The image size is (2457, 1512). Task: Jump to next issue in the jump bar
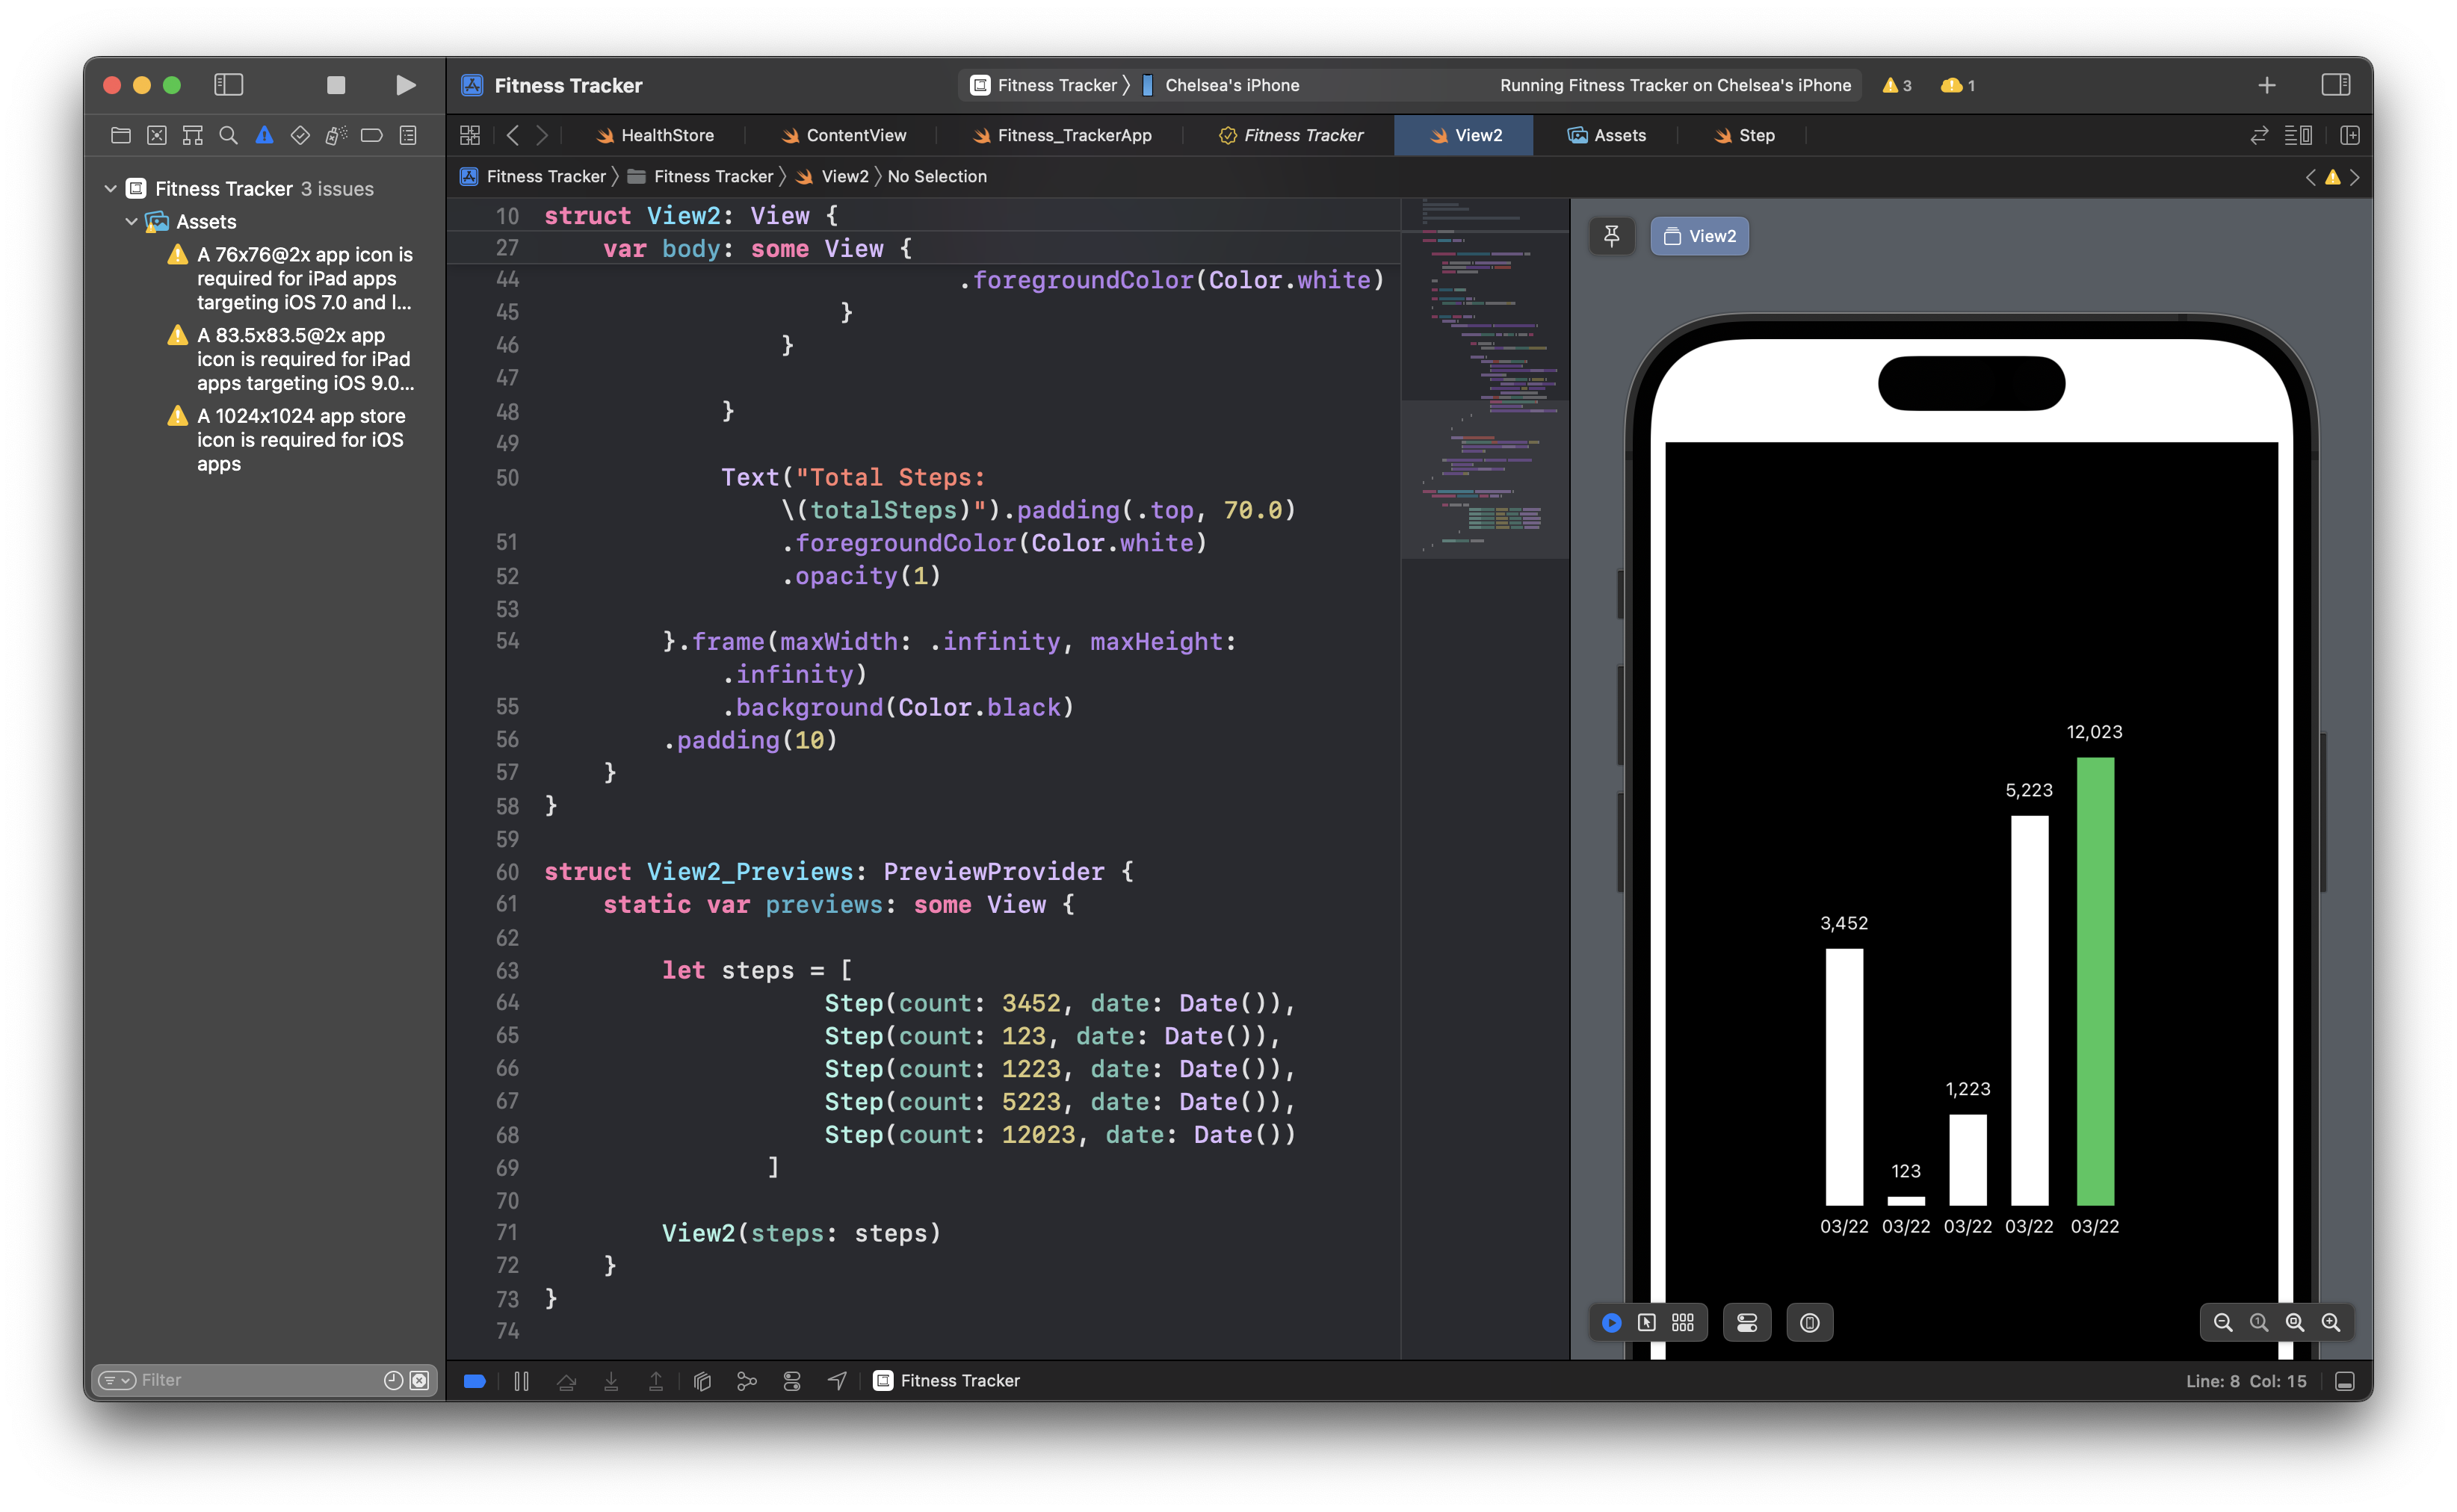coord(2355,177)
